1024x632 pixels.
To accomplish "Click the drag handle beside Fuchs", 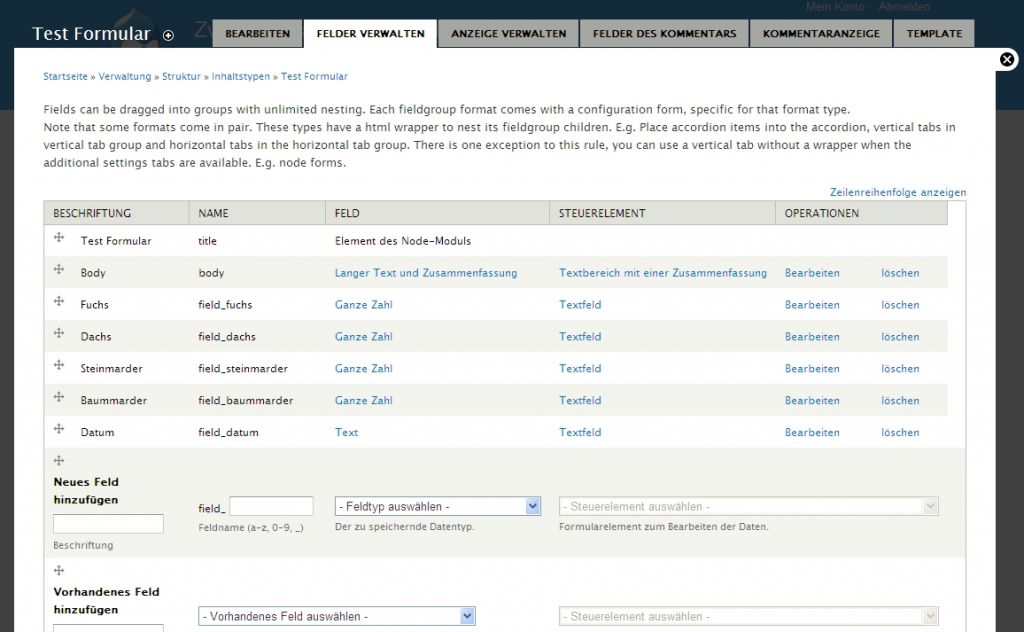I will tap(59, 302).
